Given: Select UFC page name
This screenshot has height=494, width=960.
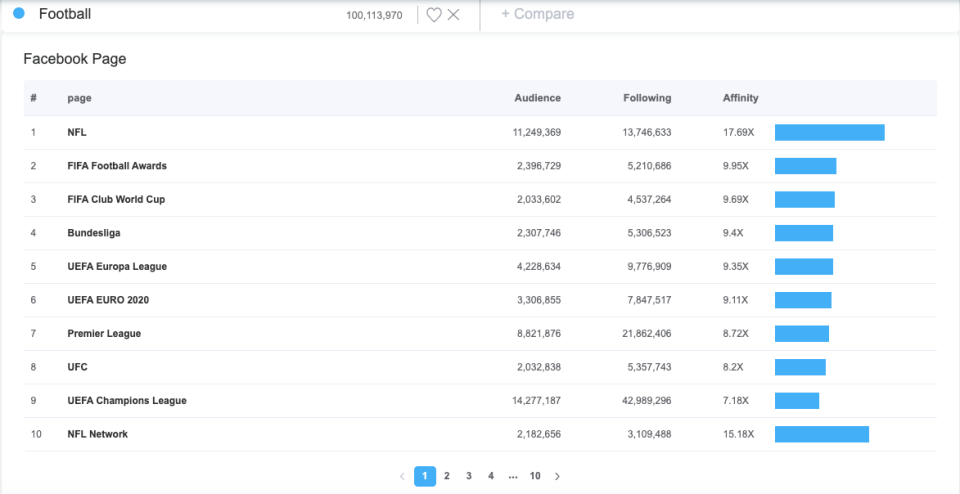Looking at the screenshot, I should 78,367.
